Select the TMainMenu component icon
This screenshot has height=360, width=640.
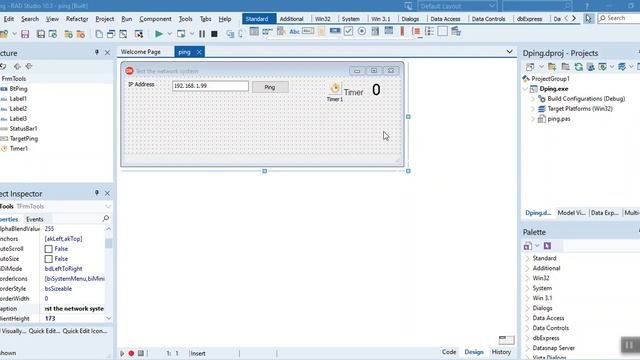pos(267,31)
